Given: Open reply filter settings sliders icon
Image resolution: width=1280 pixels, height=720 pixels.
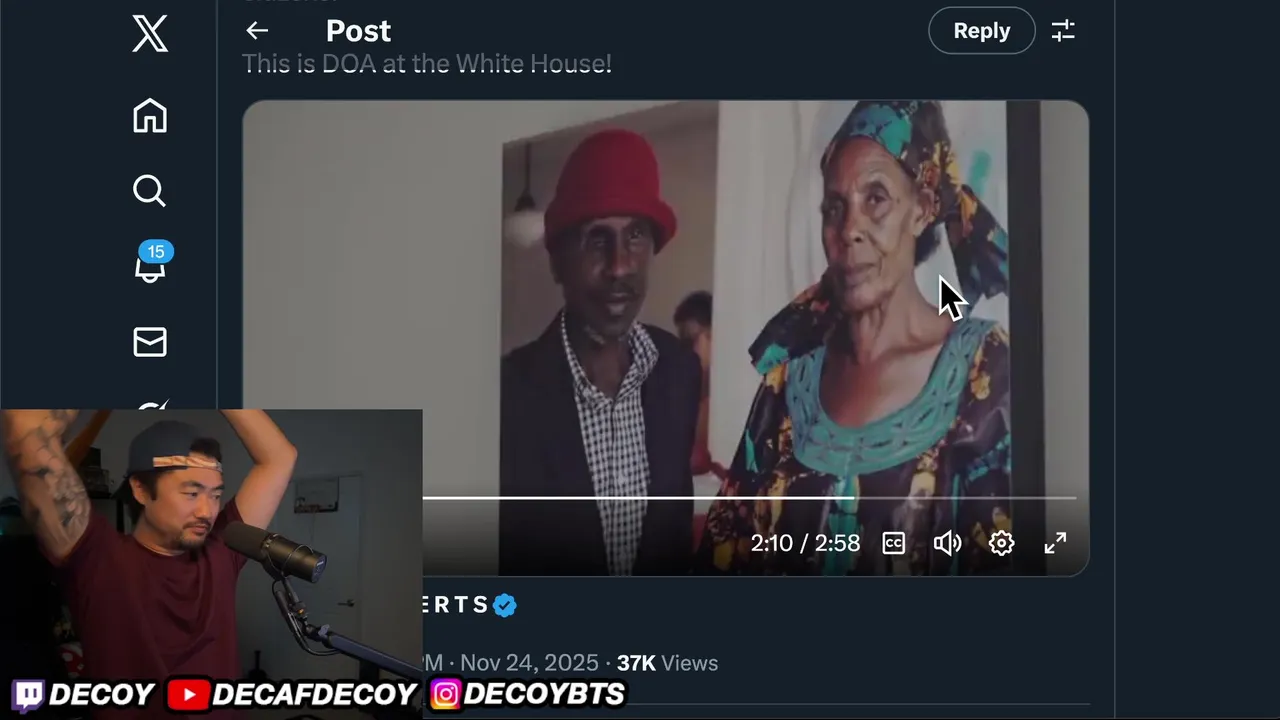Looking at the screenshot, I should tap(1063, 31).
